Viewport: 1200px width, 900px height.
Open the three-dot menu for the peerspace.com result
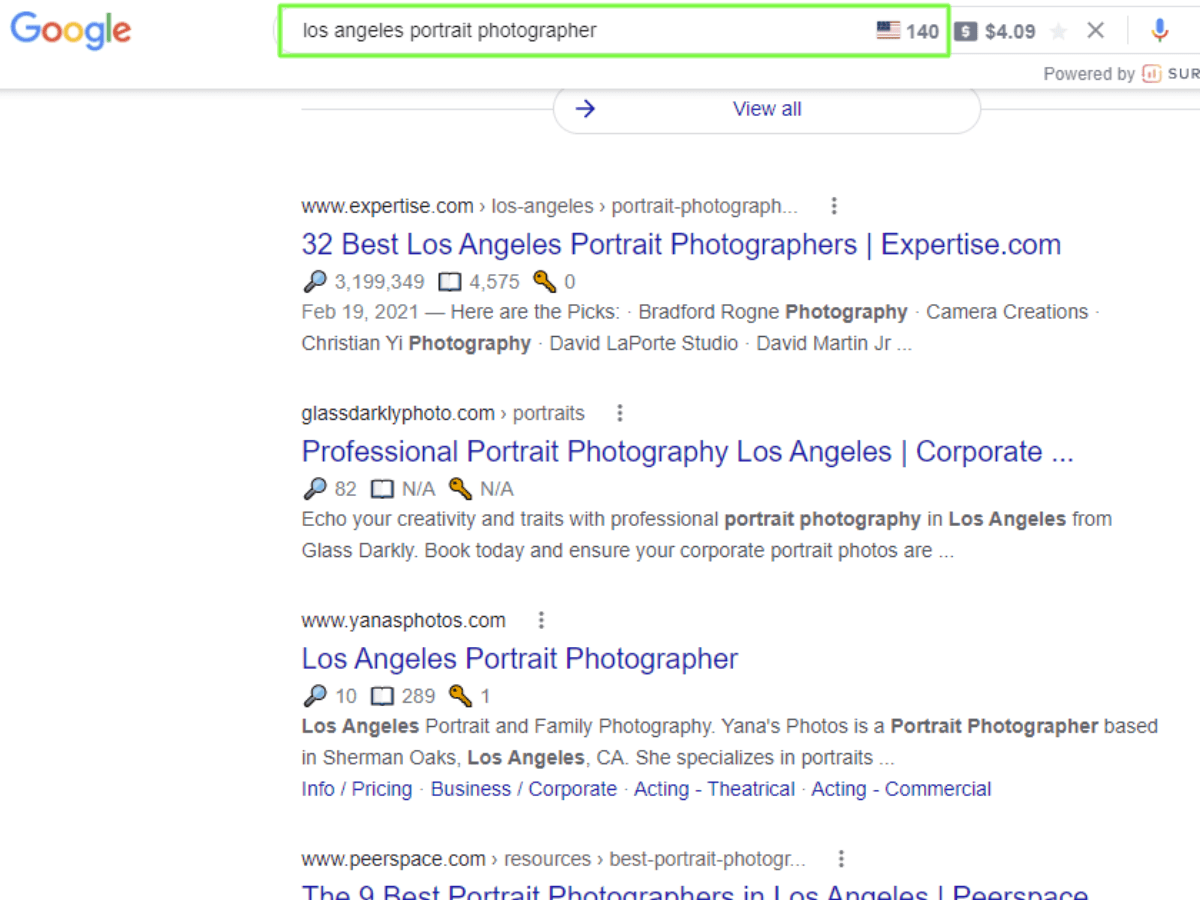(x=841, y=859)
